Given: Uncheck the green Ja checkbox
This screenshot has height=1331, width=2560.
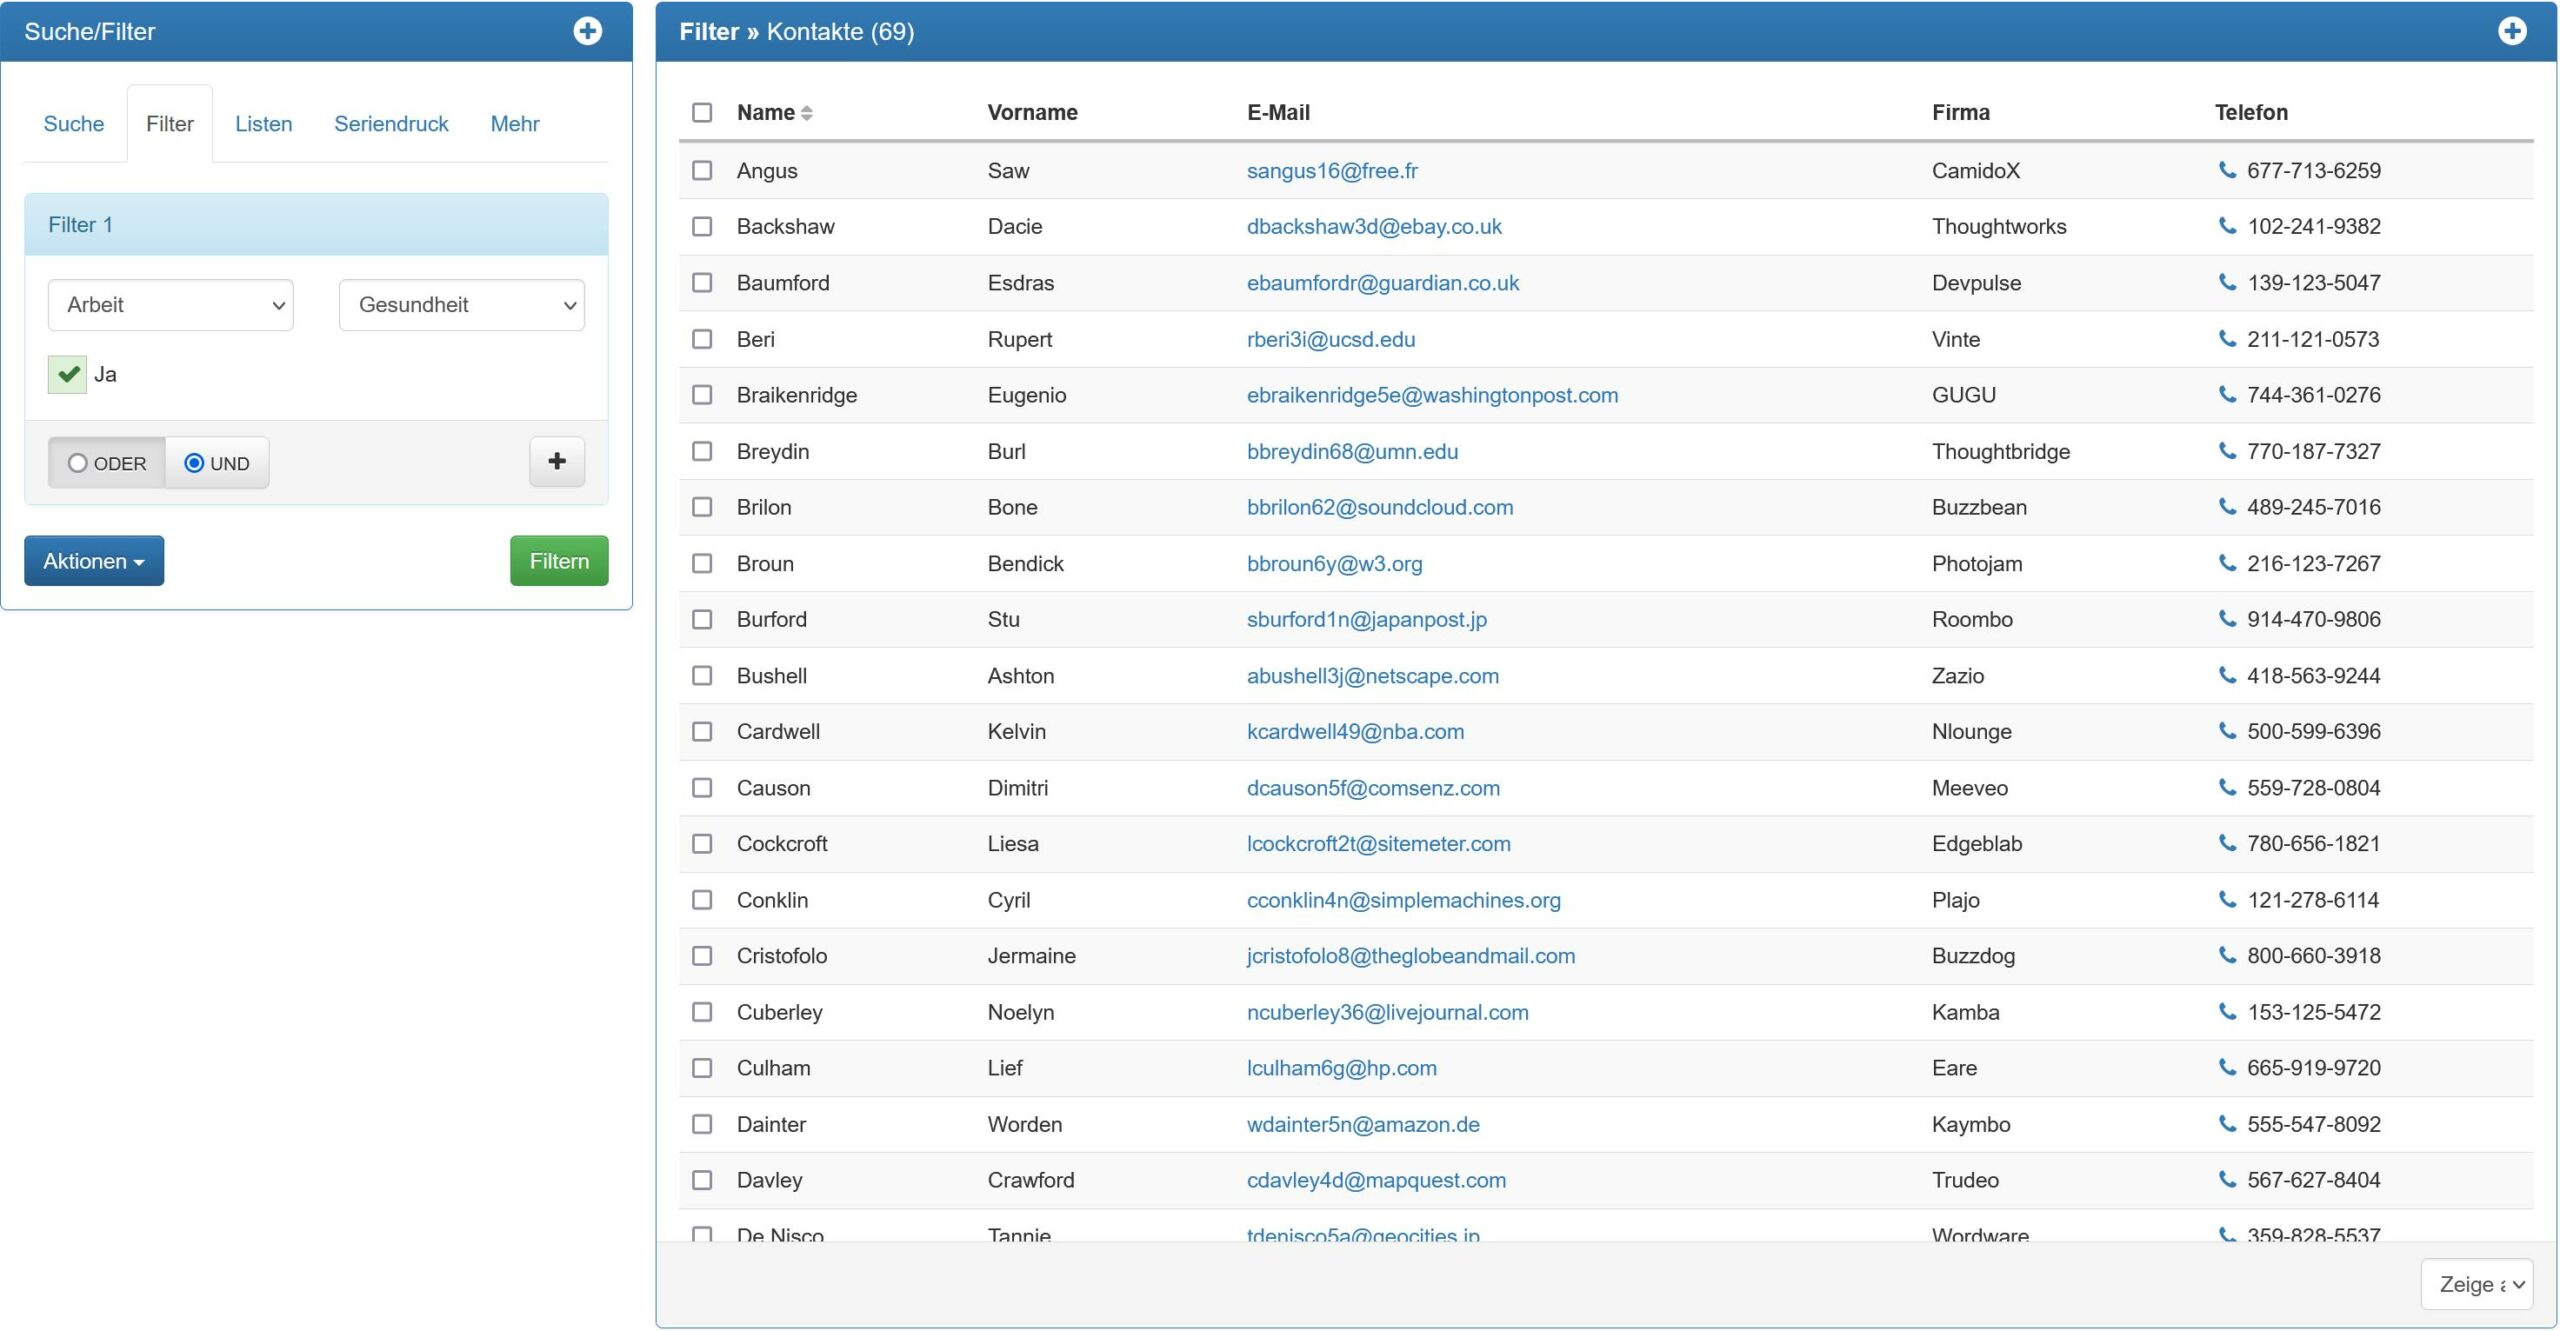Looking at the screenshot, I should pyautogui.click(x=68, y=374).
